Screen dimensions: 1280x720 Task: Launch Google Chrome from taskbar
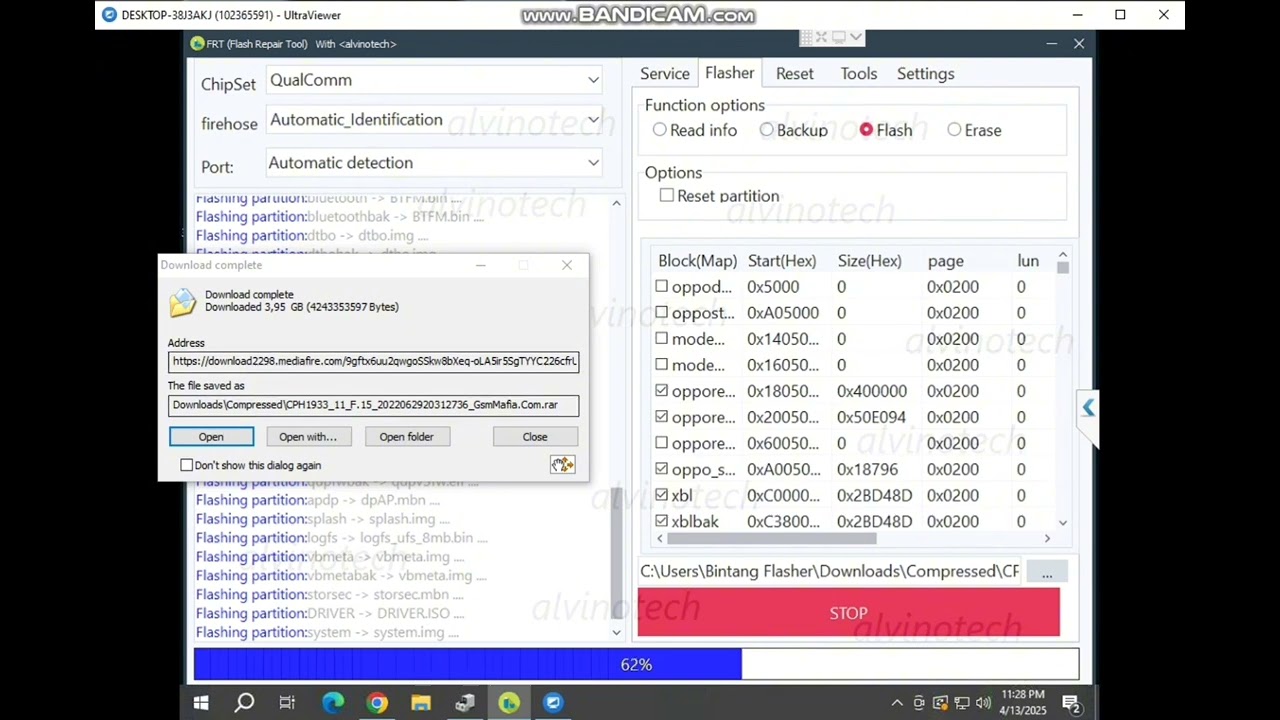point(376,703)
